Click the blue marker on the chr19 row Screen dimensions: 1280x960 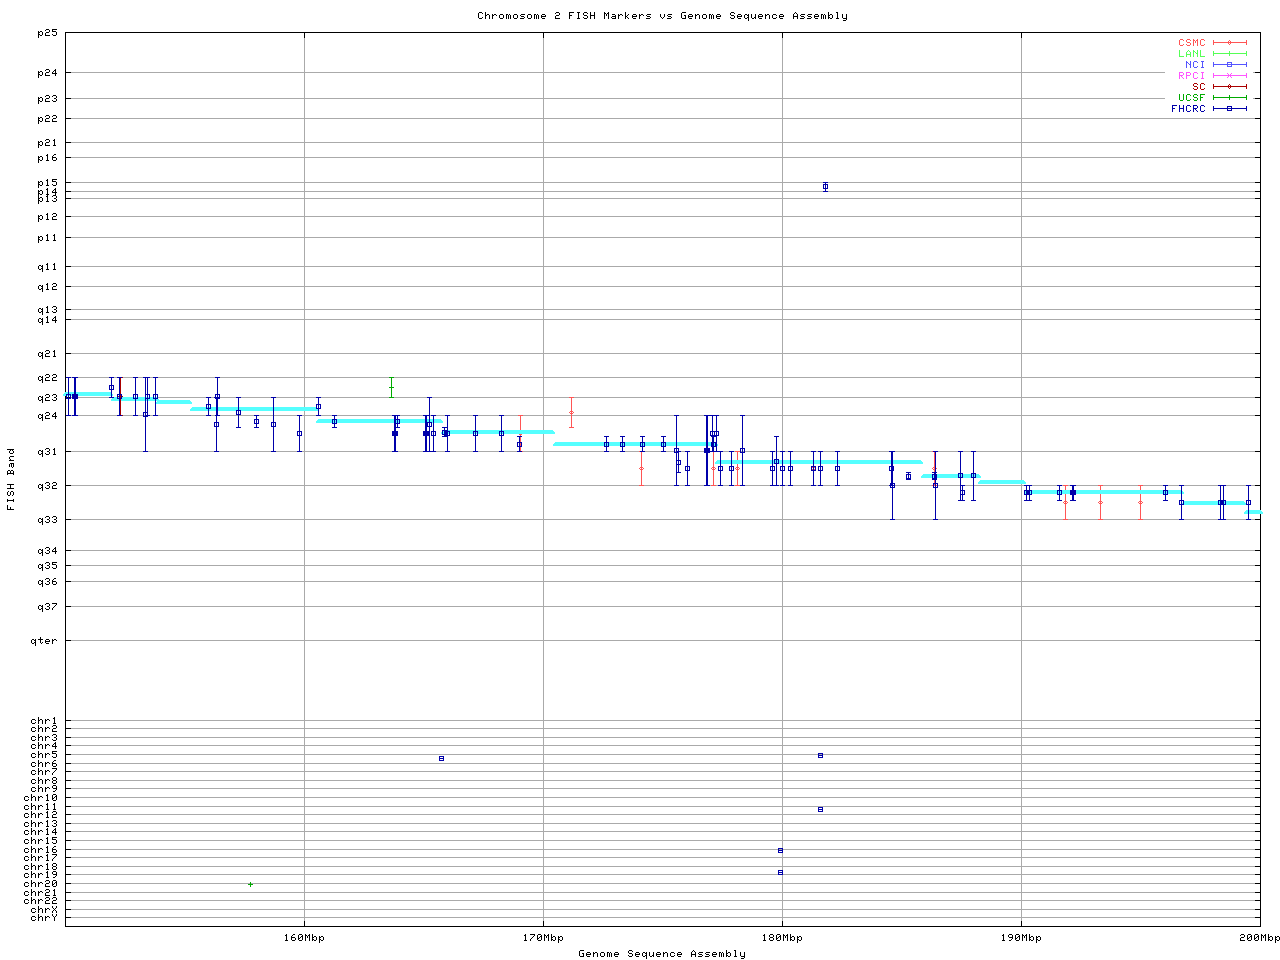780,872
